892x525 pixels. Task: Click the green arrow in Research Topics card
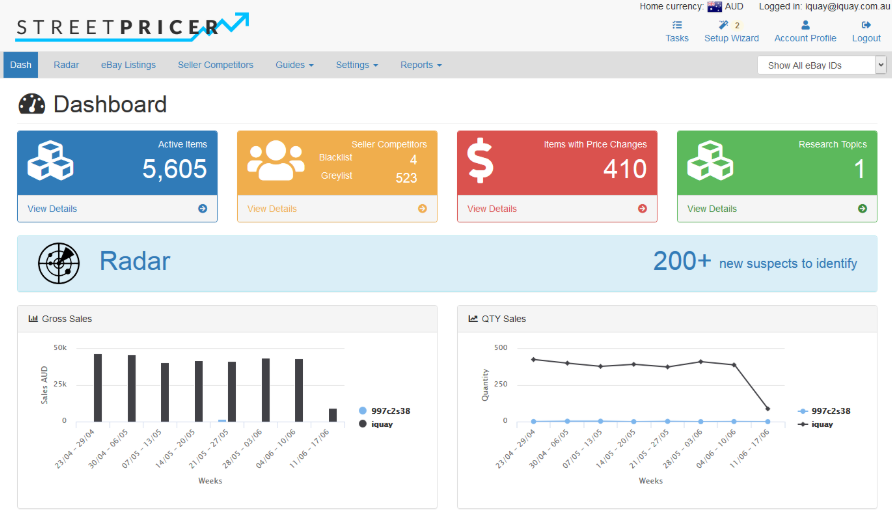coord(862,209)
